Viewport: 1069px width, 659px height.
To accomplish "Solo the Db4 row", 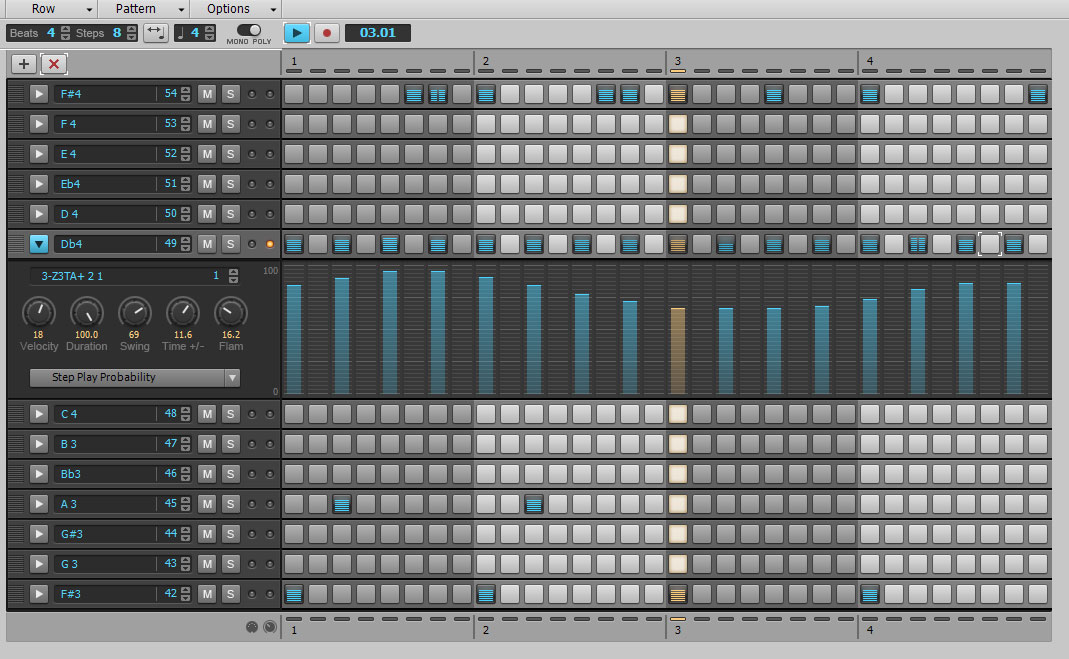I will click(230, 244).
